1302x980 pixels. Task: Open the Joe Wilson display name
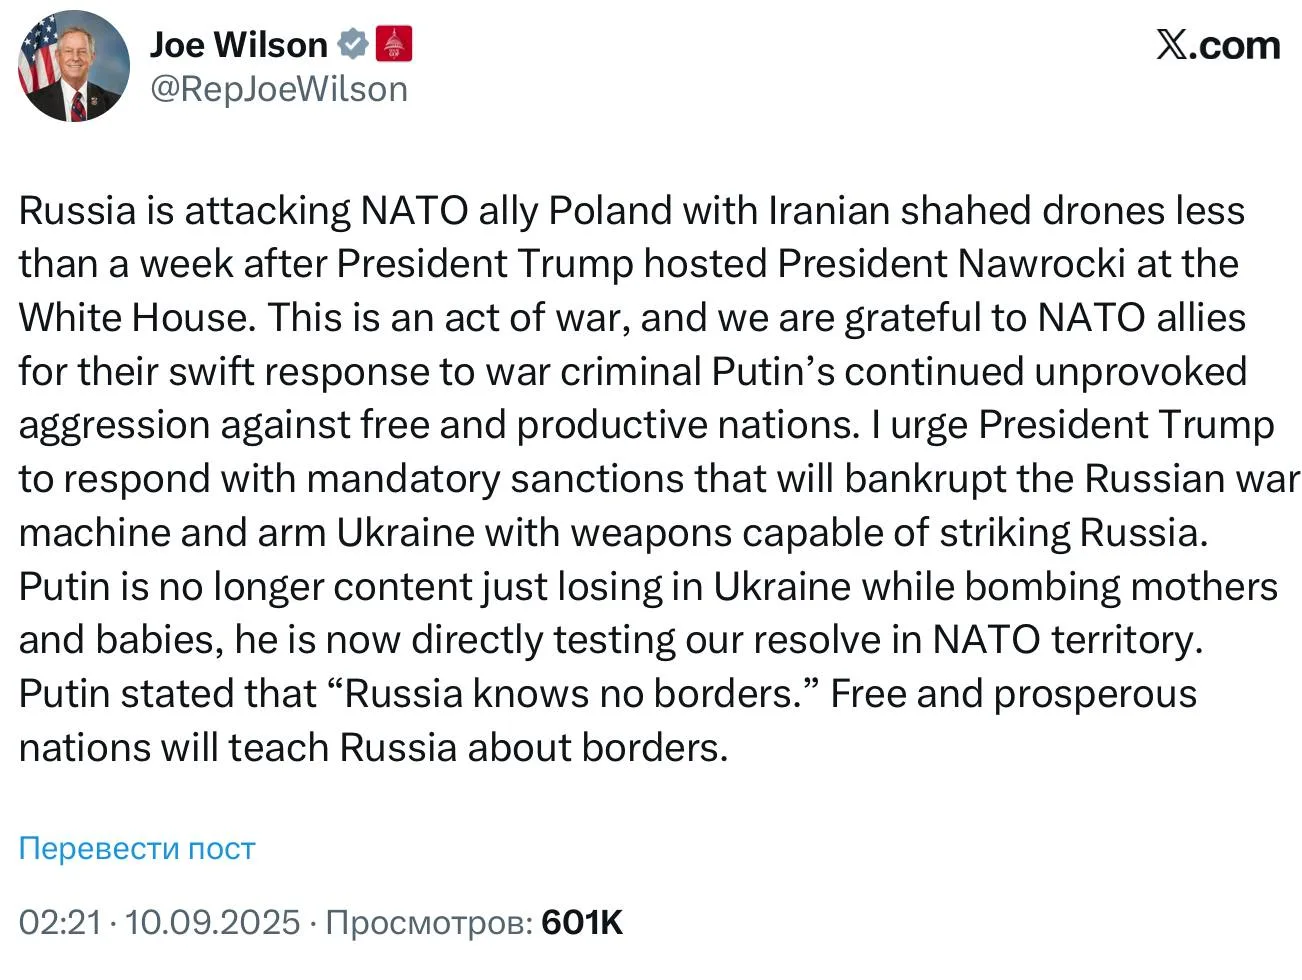pyautogui.click(x=238, y=44)
